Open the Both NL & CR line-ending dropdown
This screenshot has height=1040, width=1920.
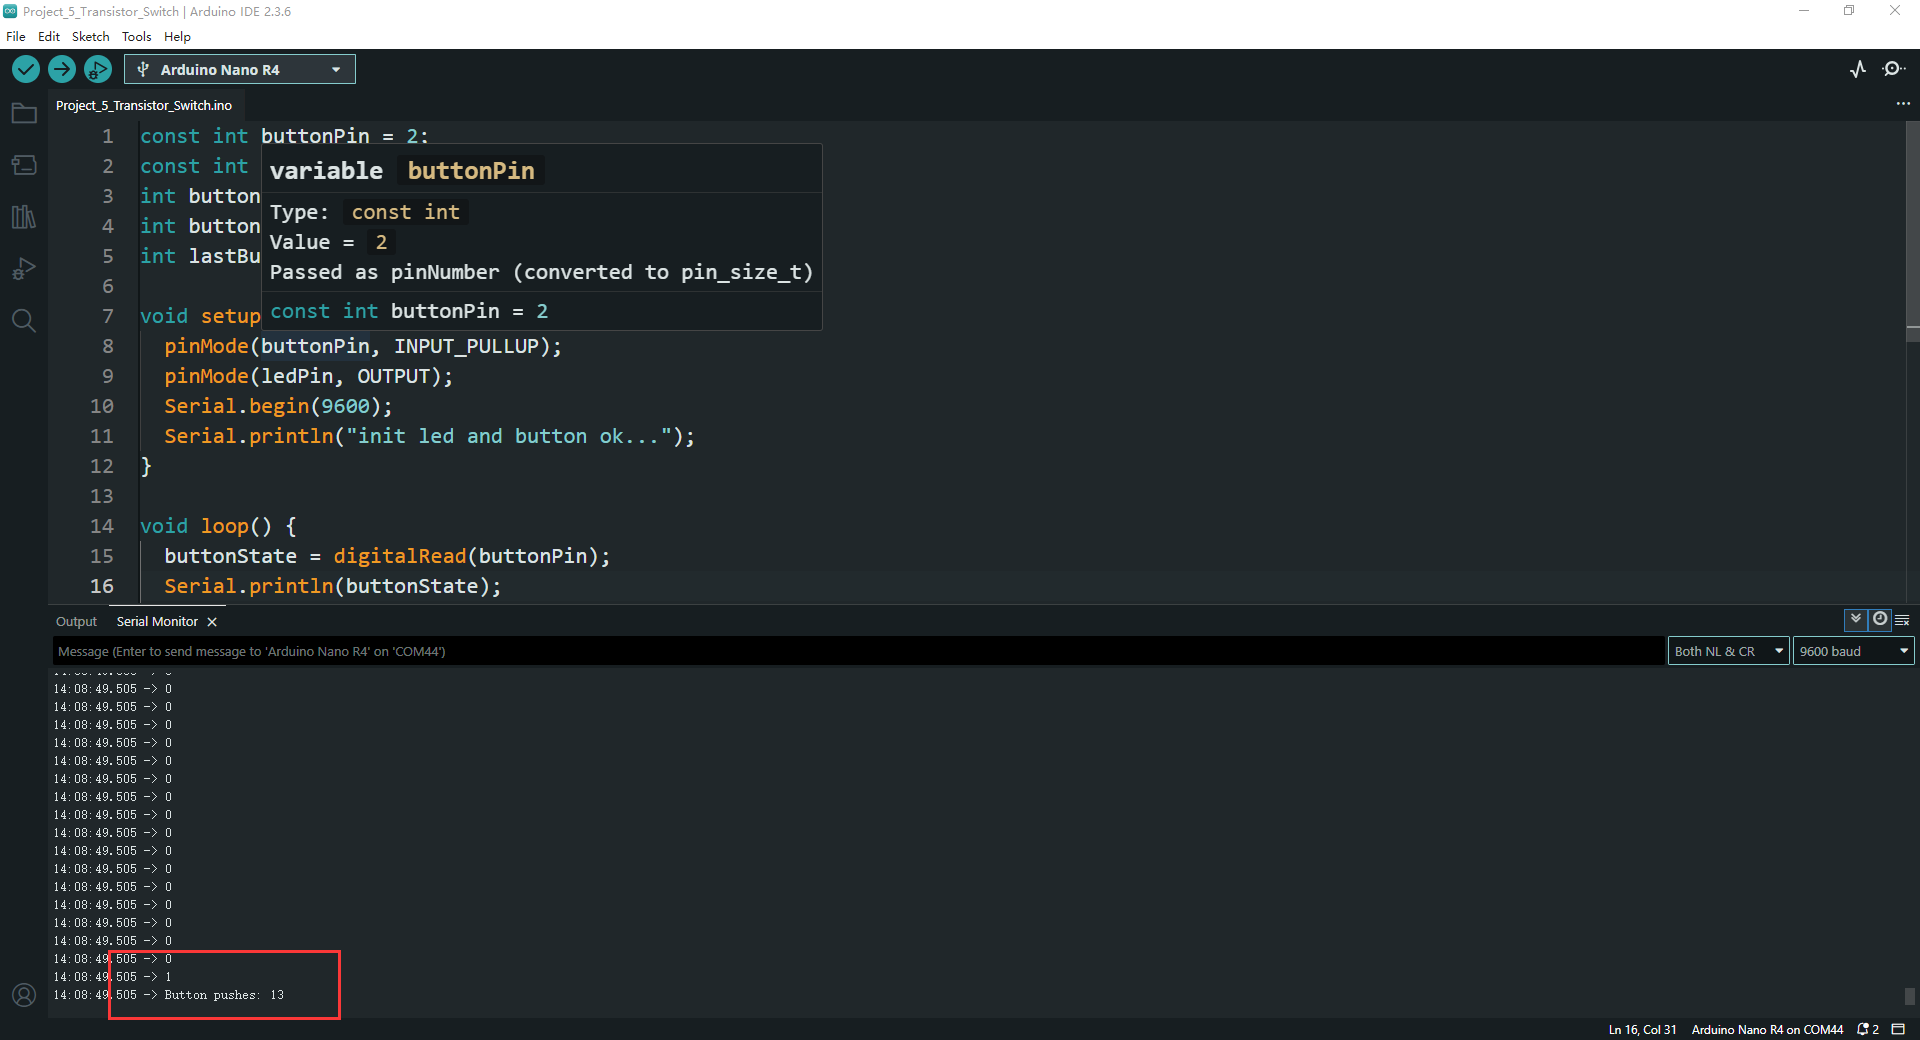click(x=1728, y=651)
